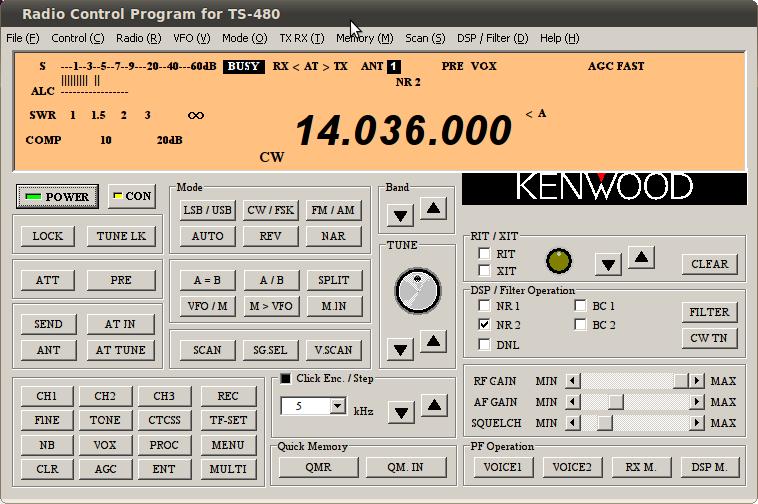Image resolution: width=758 pixels, height=504 pixels.
Task: Click the CW / FSK mode button
Action: pyautogui.click(x=270, y=210)
